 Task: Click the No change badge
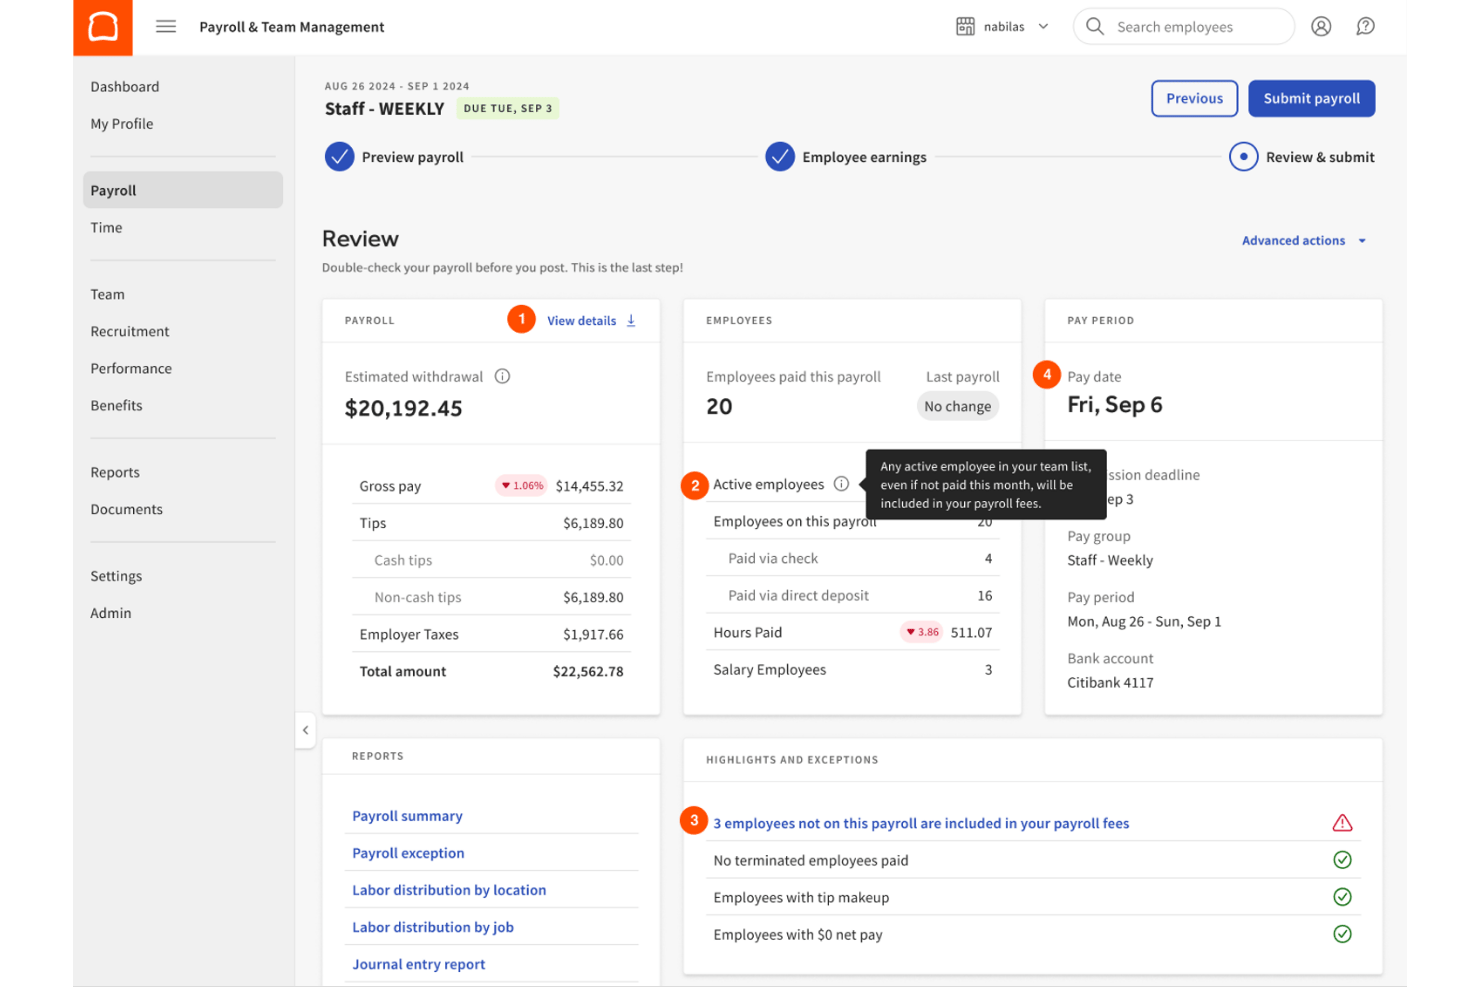tap(957, 406)
